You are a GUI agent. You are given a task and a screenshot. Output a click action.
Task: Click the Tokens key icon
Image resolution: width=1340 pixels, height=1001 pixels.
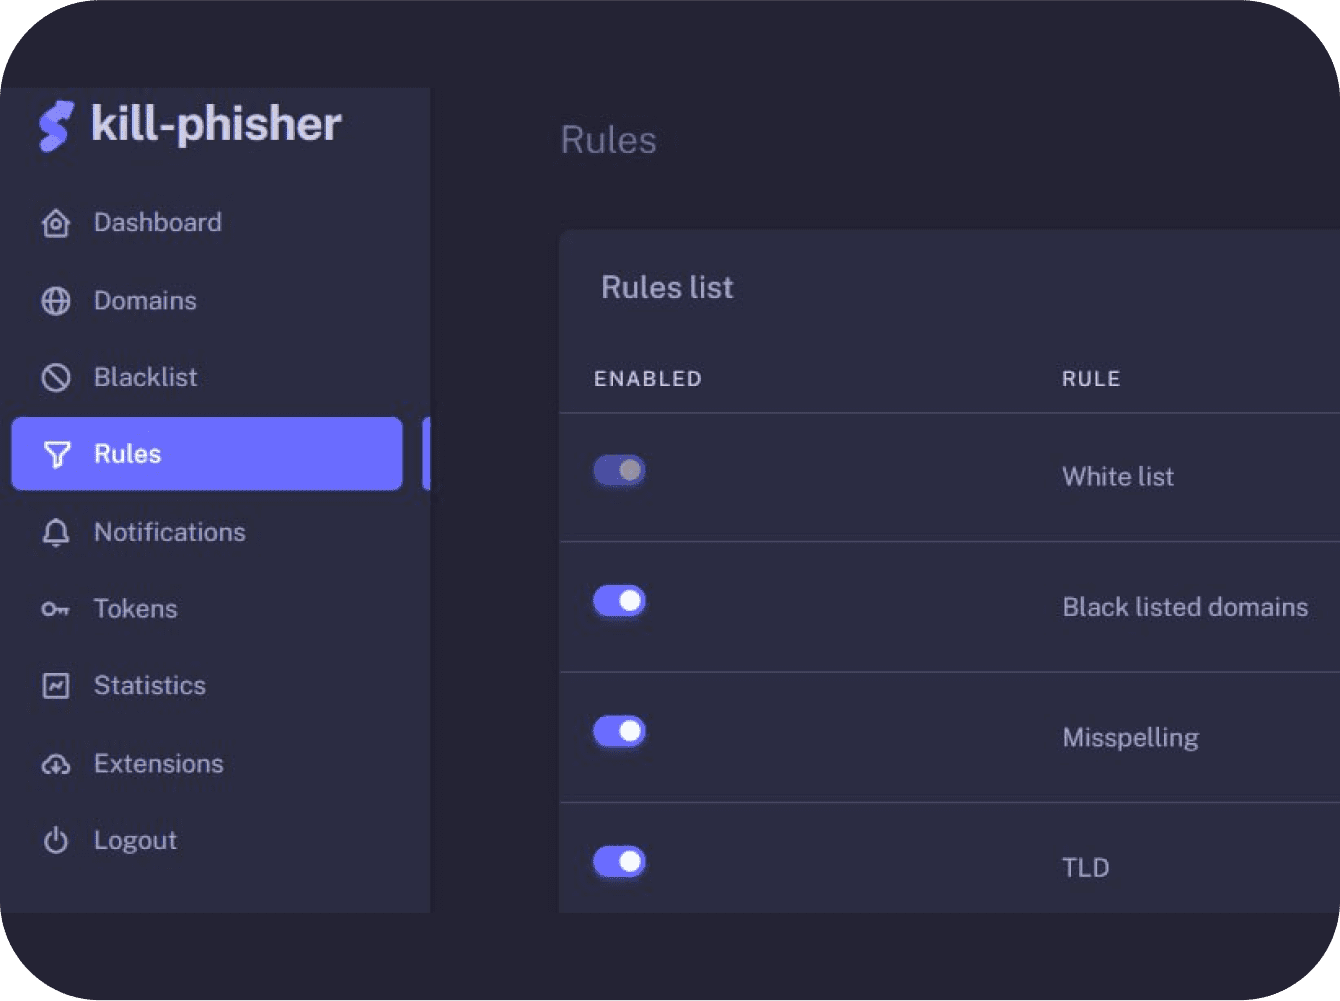[55, 609]
